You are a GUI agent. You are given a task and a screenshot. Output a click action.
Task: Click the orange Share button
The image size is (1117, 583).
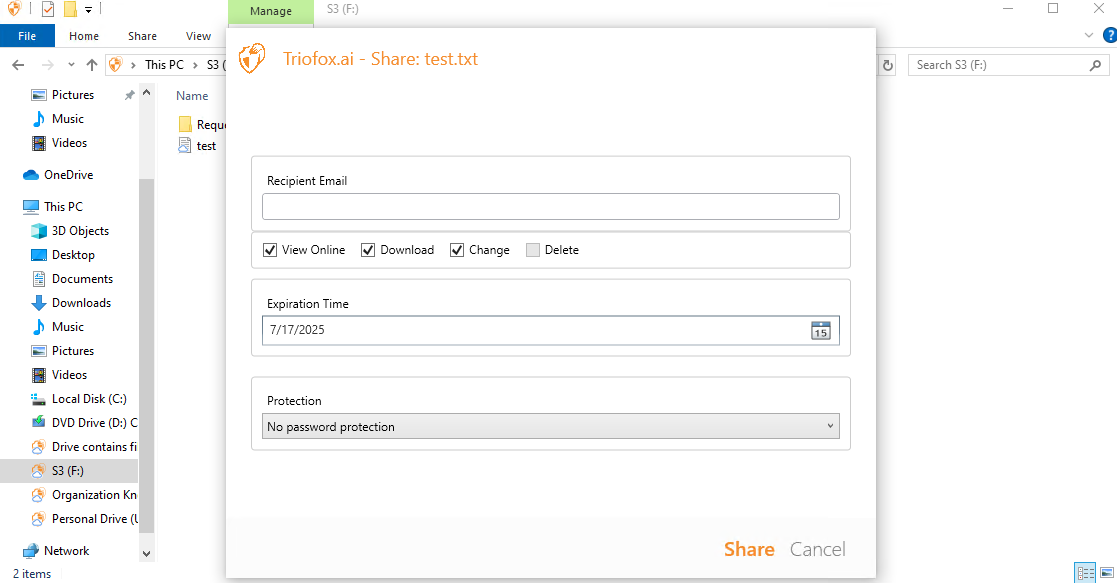click(x=749, y=549)
